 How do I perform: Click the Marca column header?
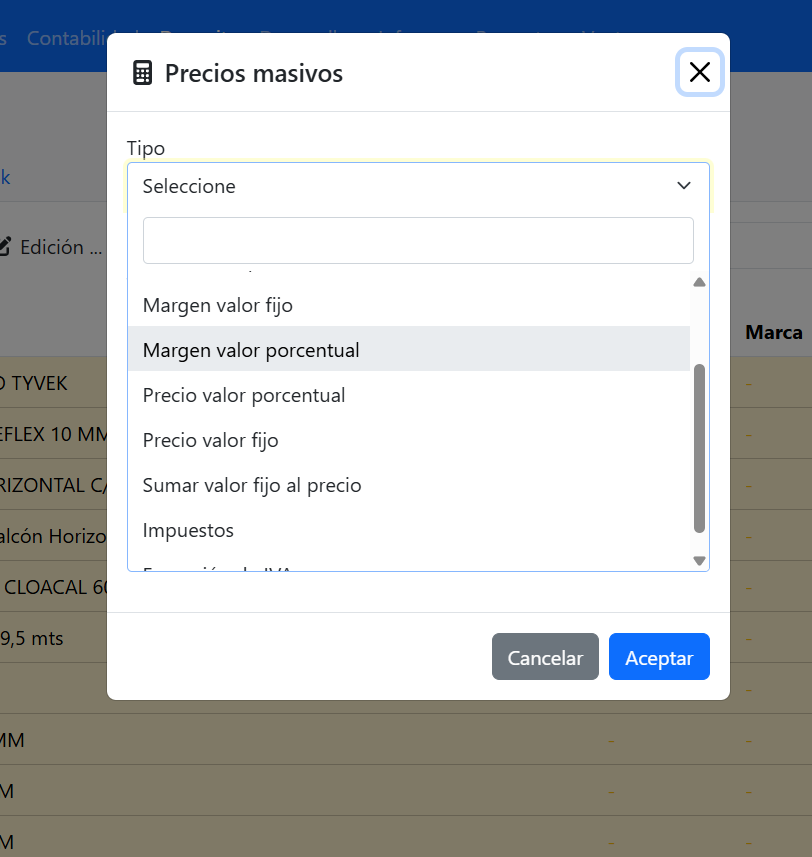(774, 332)
